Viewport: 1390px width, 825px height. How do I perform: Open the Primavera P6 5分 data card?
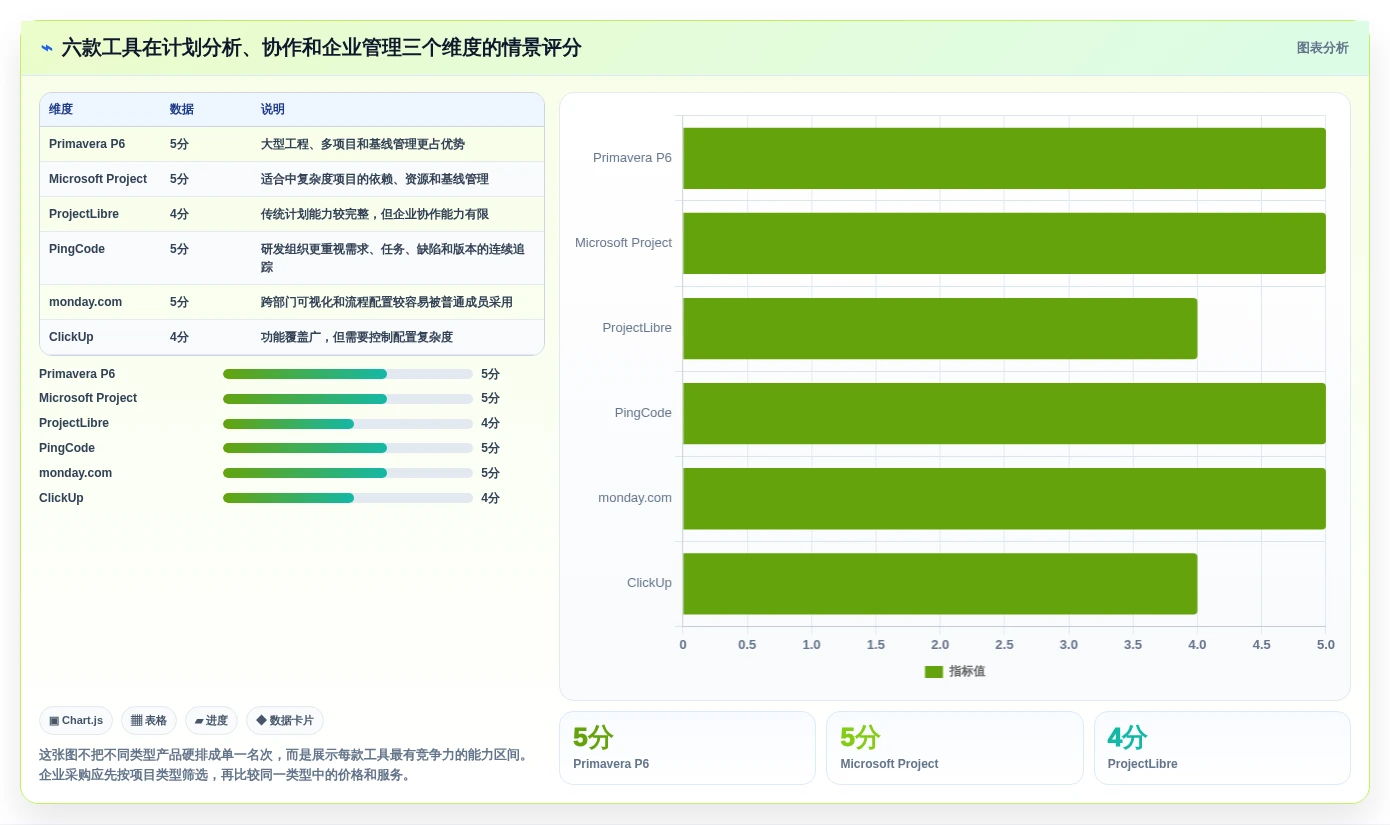pyautogui.click(x=687, y=748)
